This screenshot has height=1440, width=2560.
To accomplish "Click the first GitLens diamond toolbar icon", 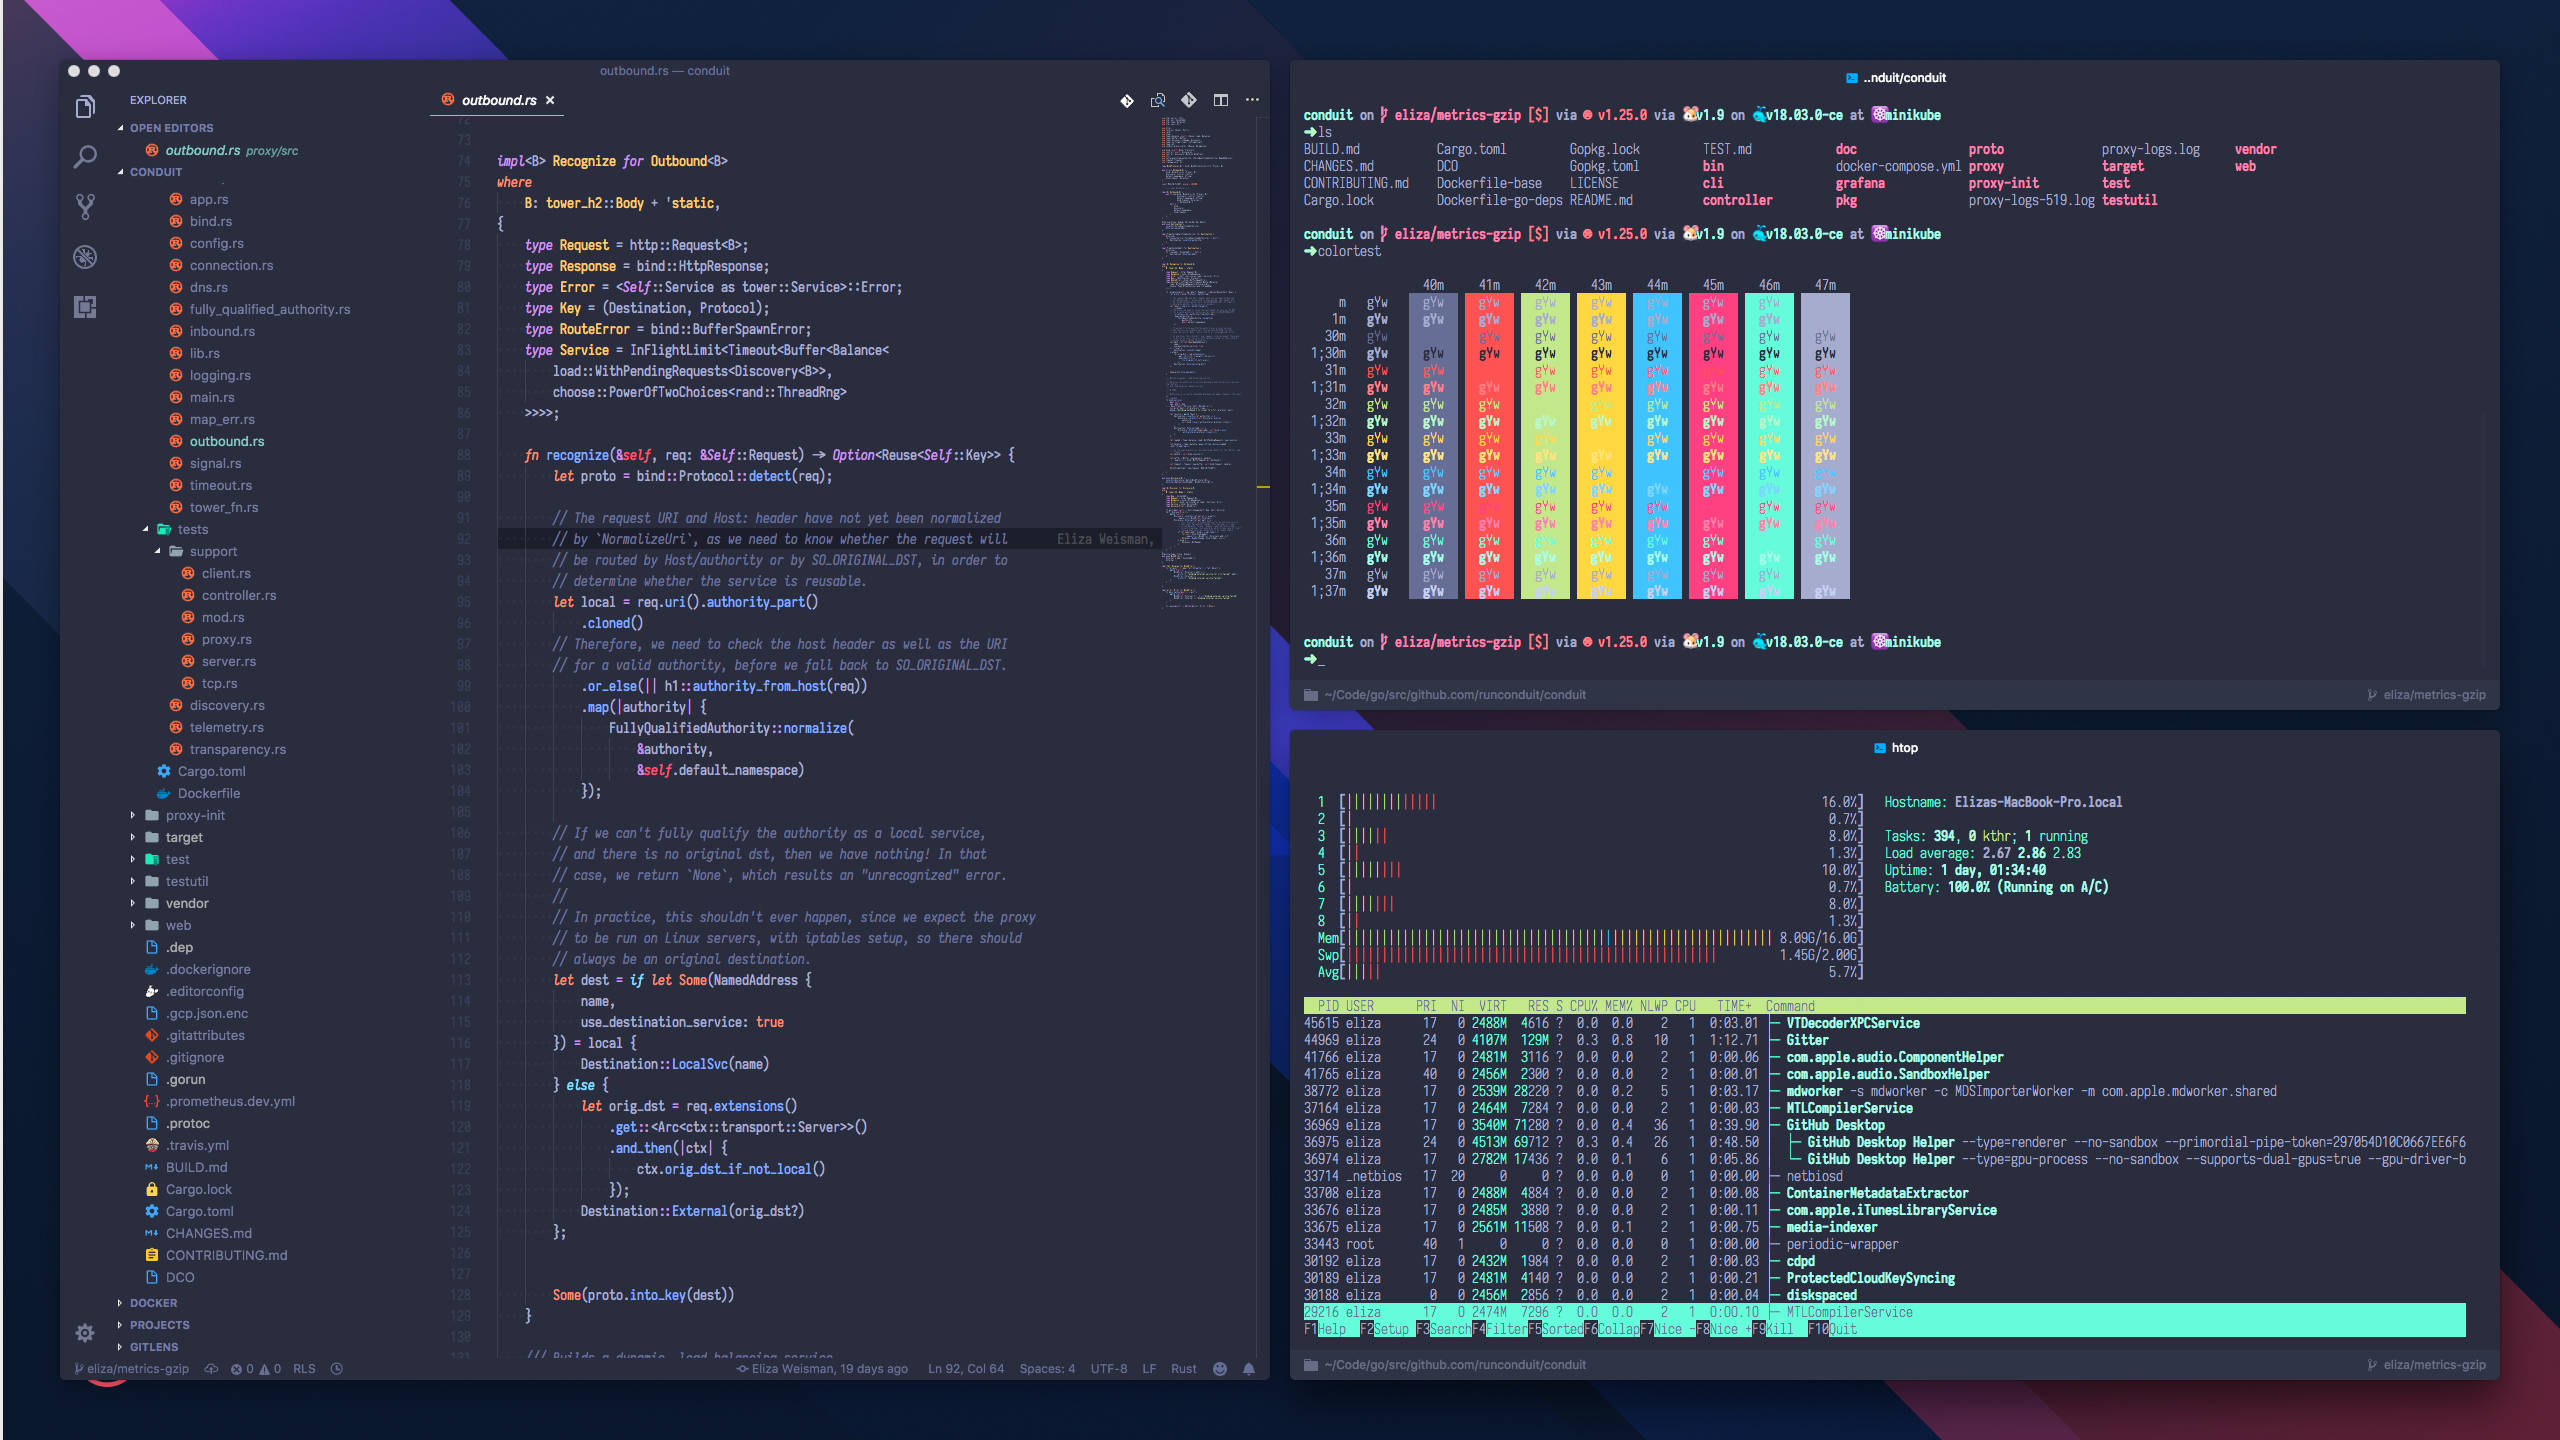I will coord(1127,100).
